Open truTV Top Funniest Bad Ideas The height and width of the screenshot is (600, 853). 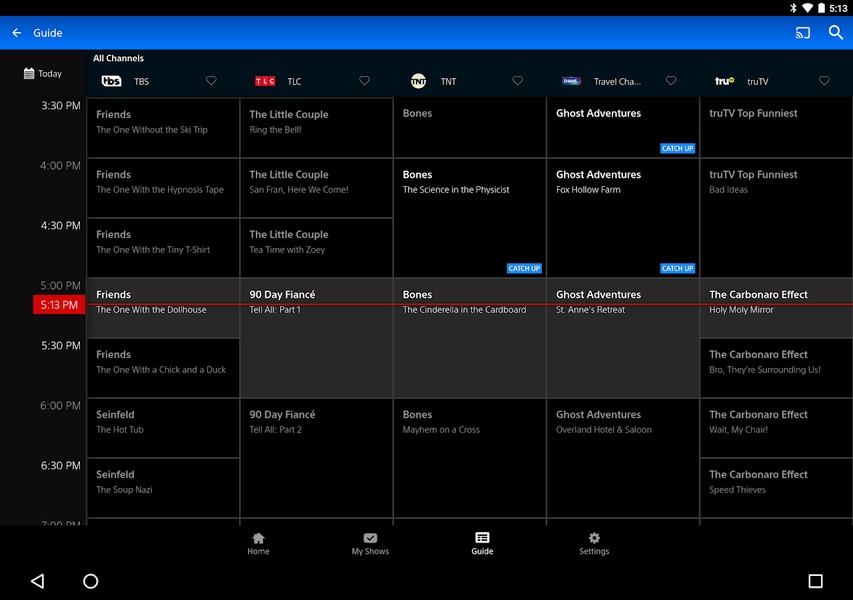[776, 218]
